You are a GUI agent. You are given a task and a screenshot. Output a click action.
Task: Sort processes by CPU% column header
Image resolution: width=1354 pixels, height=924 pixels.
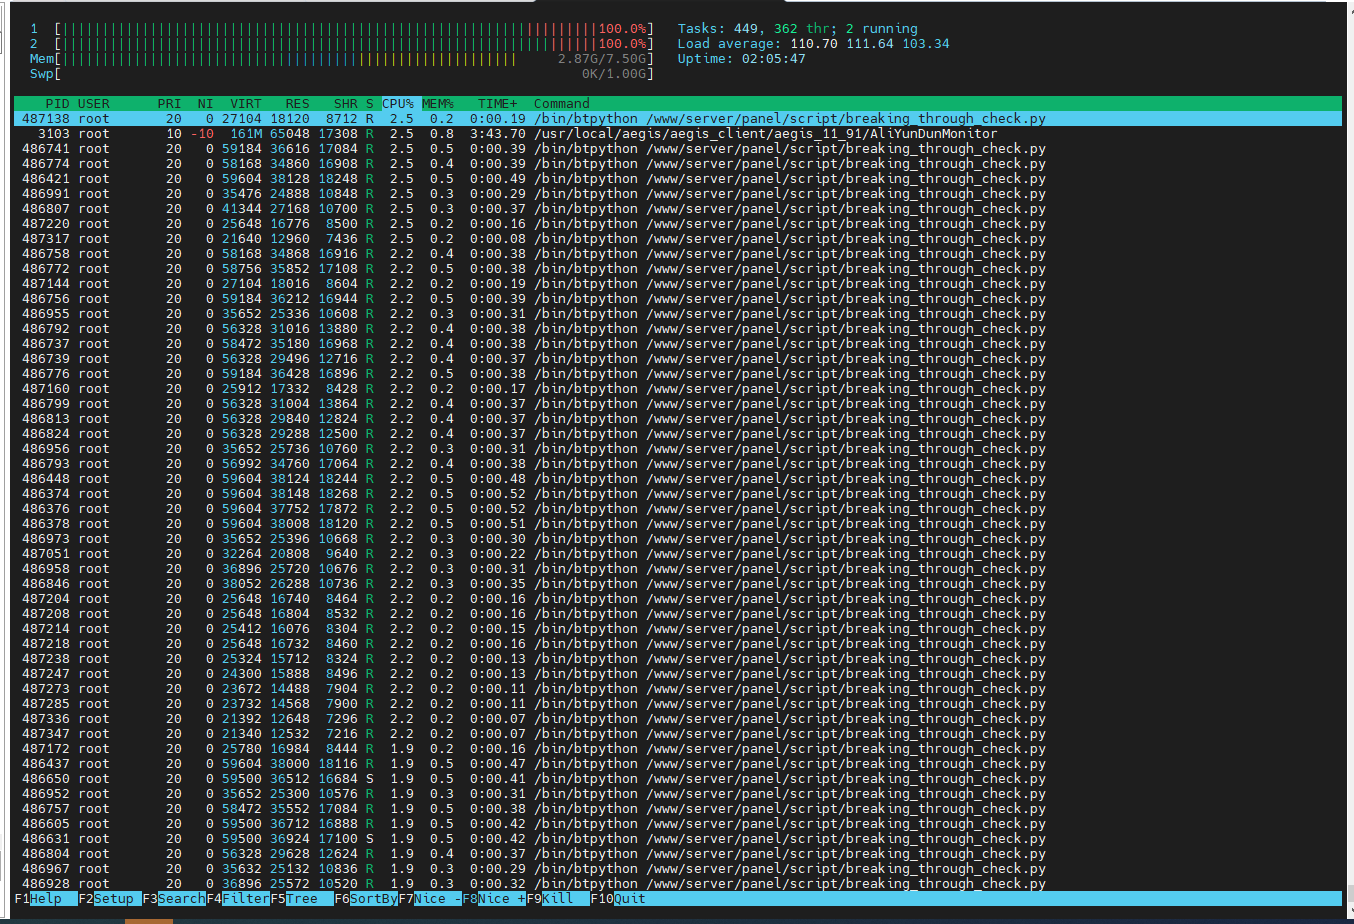coord(398,103)
